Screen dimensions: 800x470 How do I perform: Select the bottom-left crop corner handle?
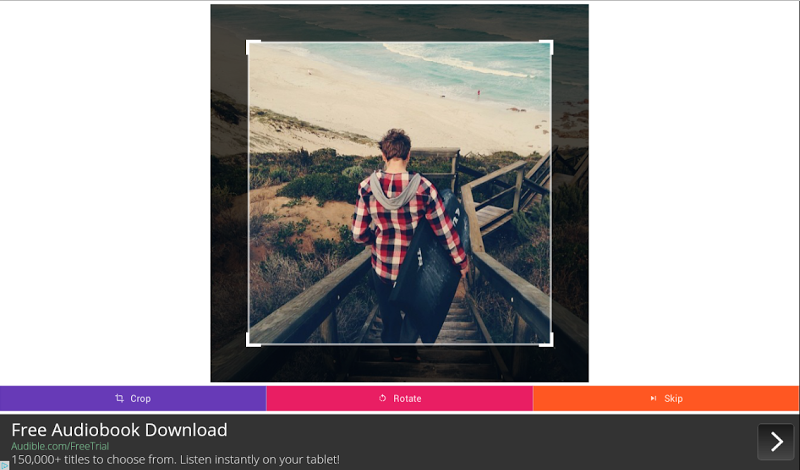pos(253,340)
